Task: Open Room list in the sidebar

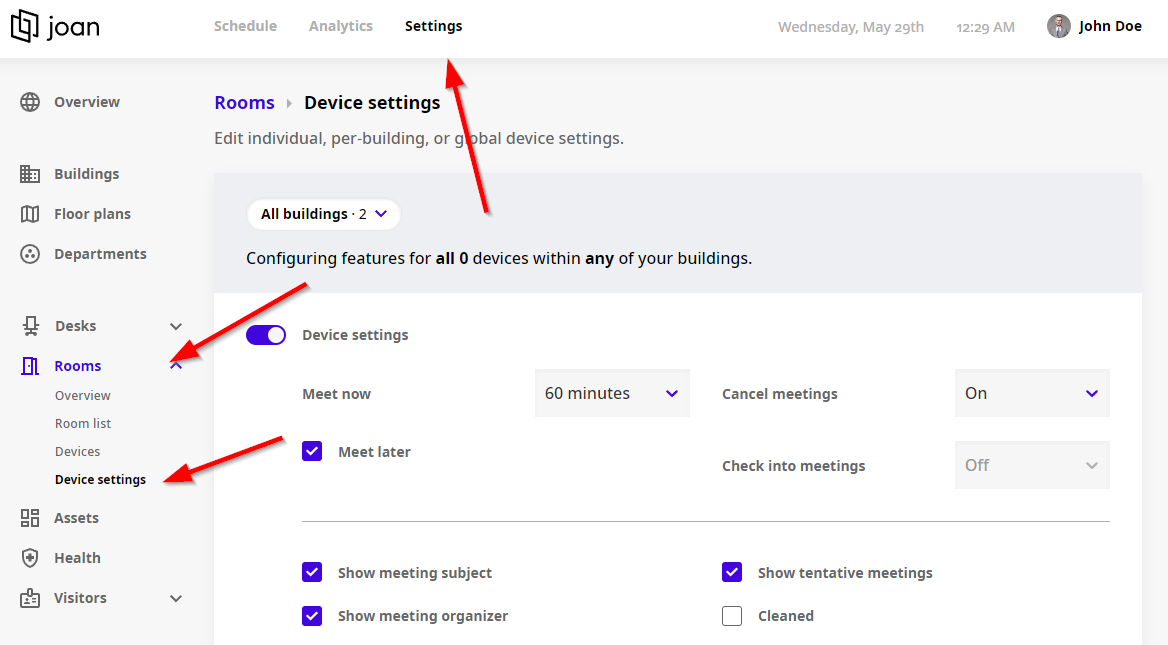Action: point(83,423)
